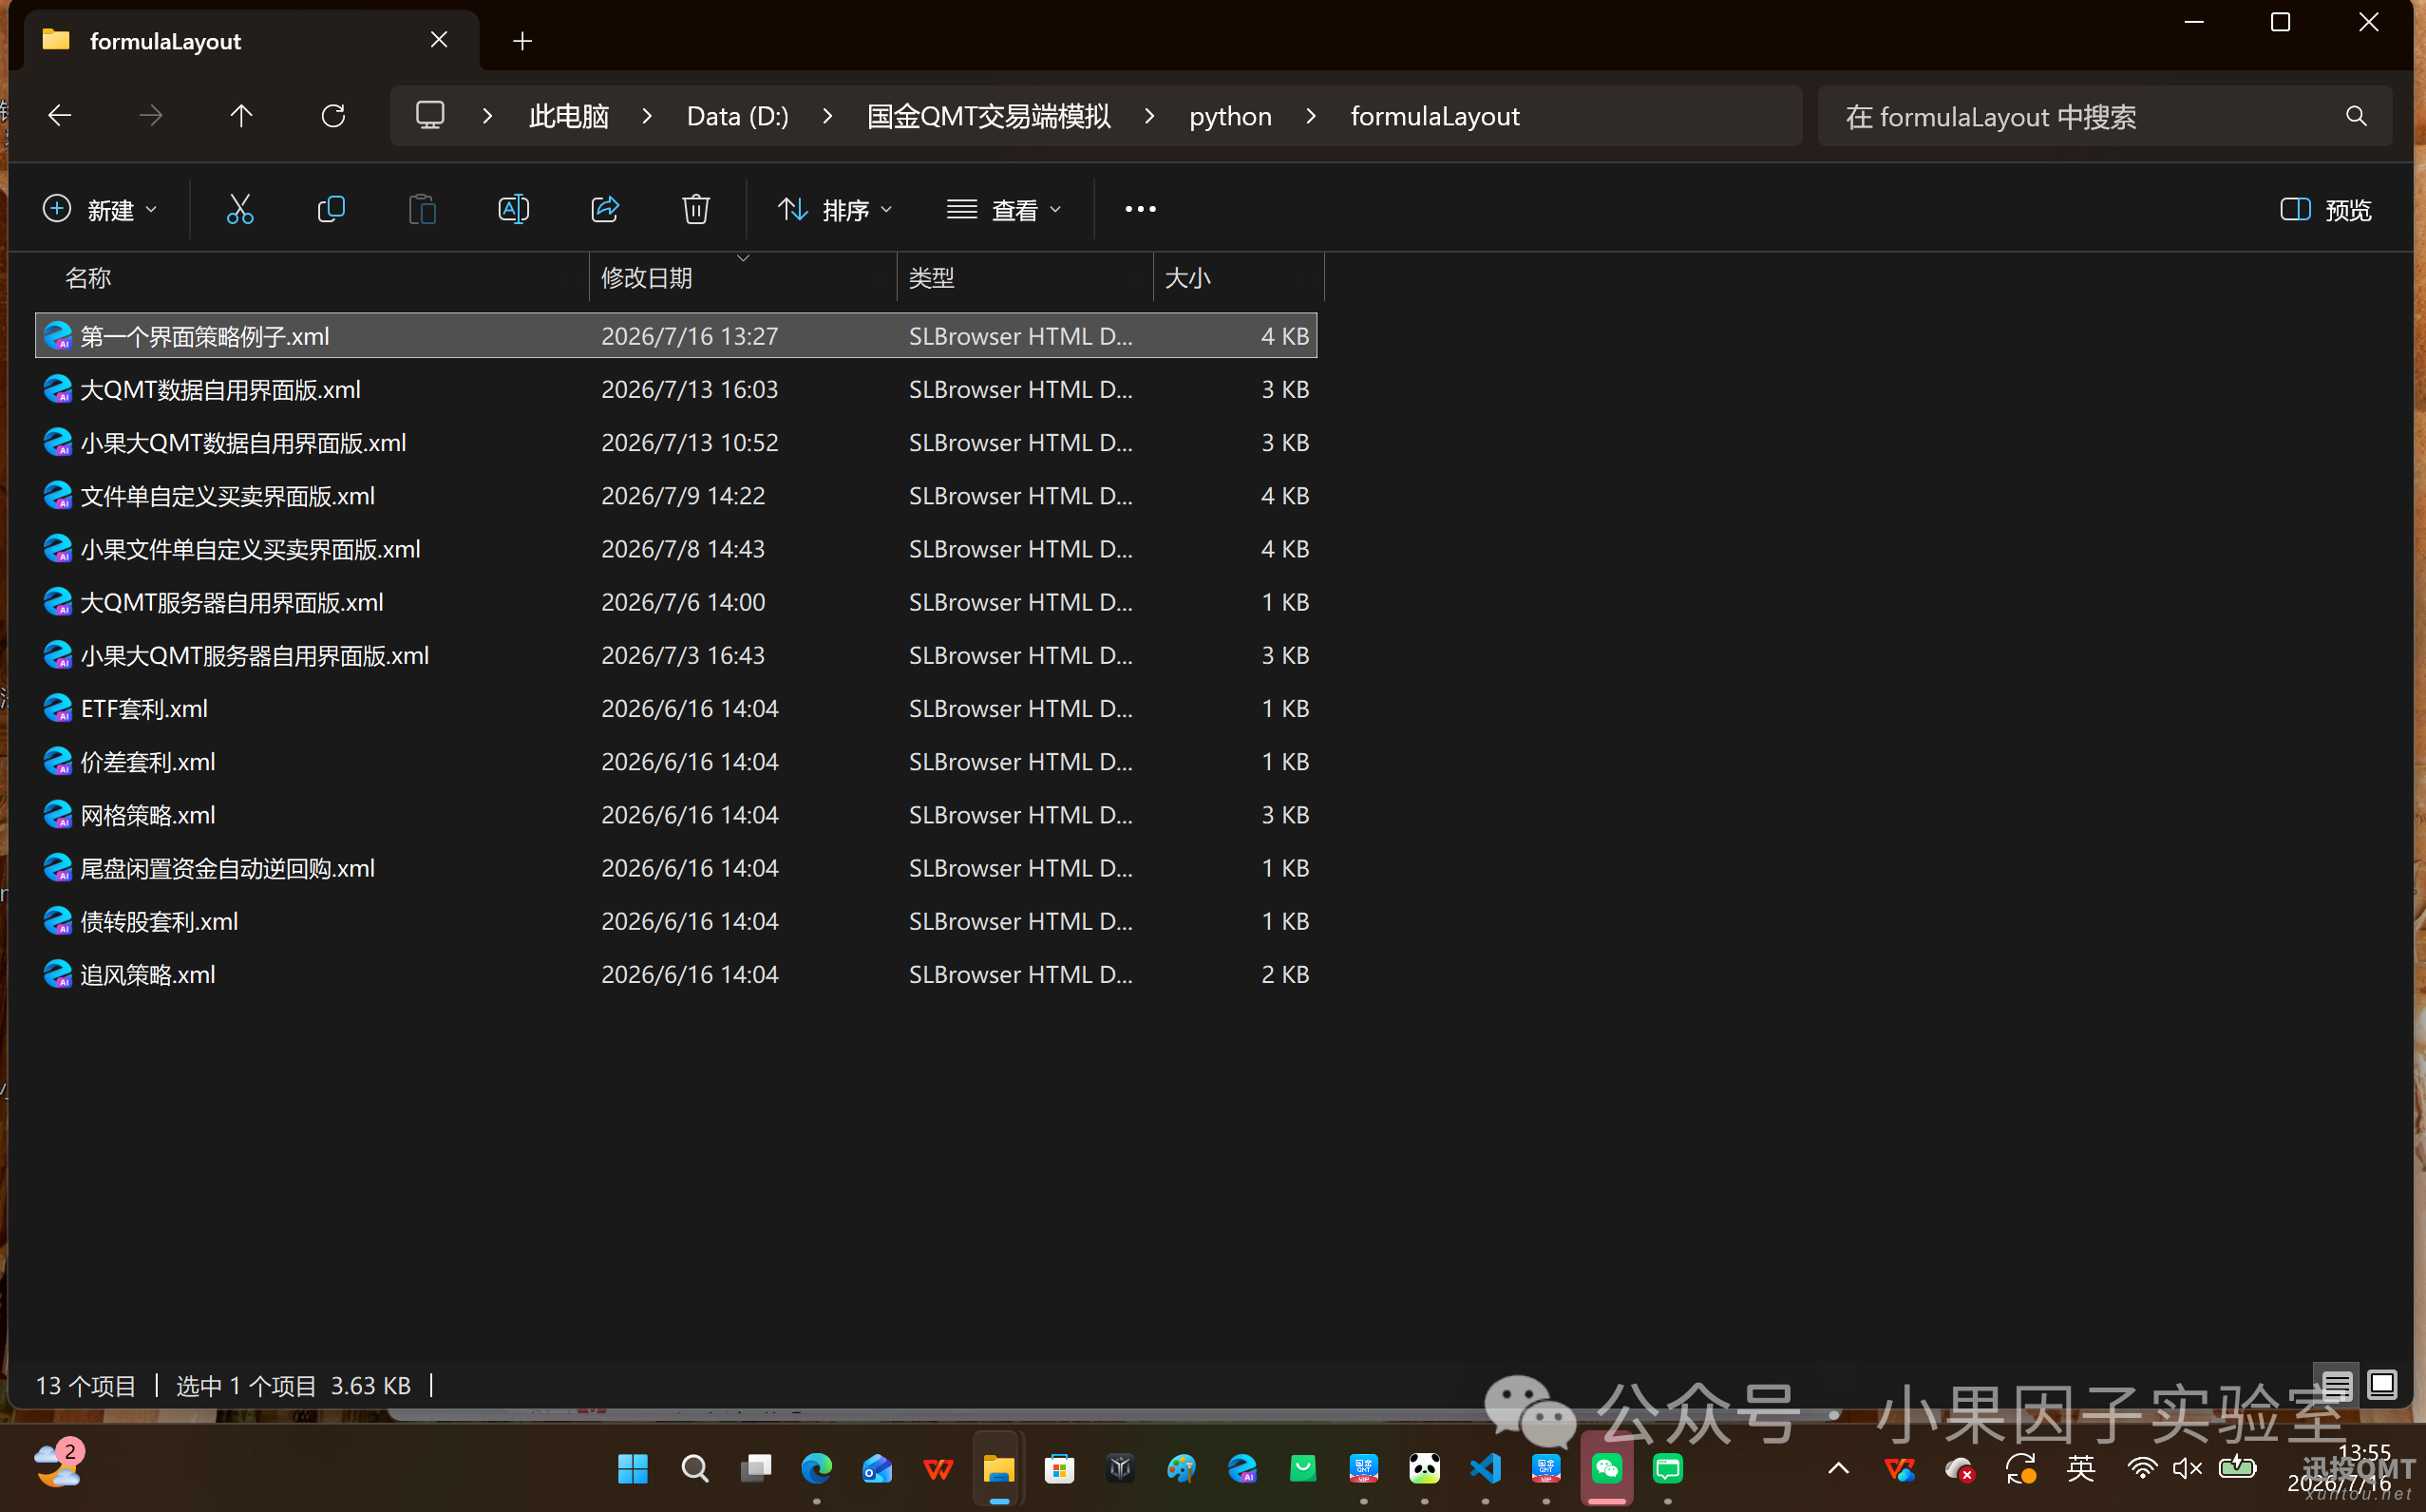Viewport: 2426px width, 1512px height.
Task: Click python in the address breadcrumb
Action: point(1230,116)
